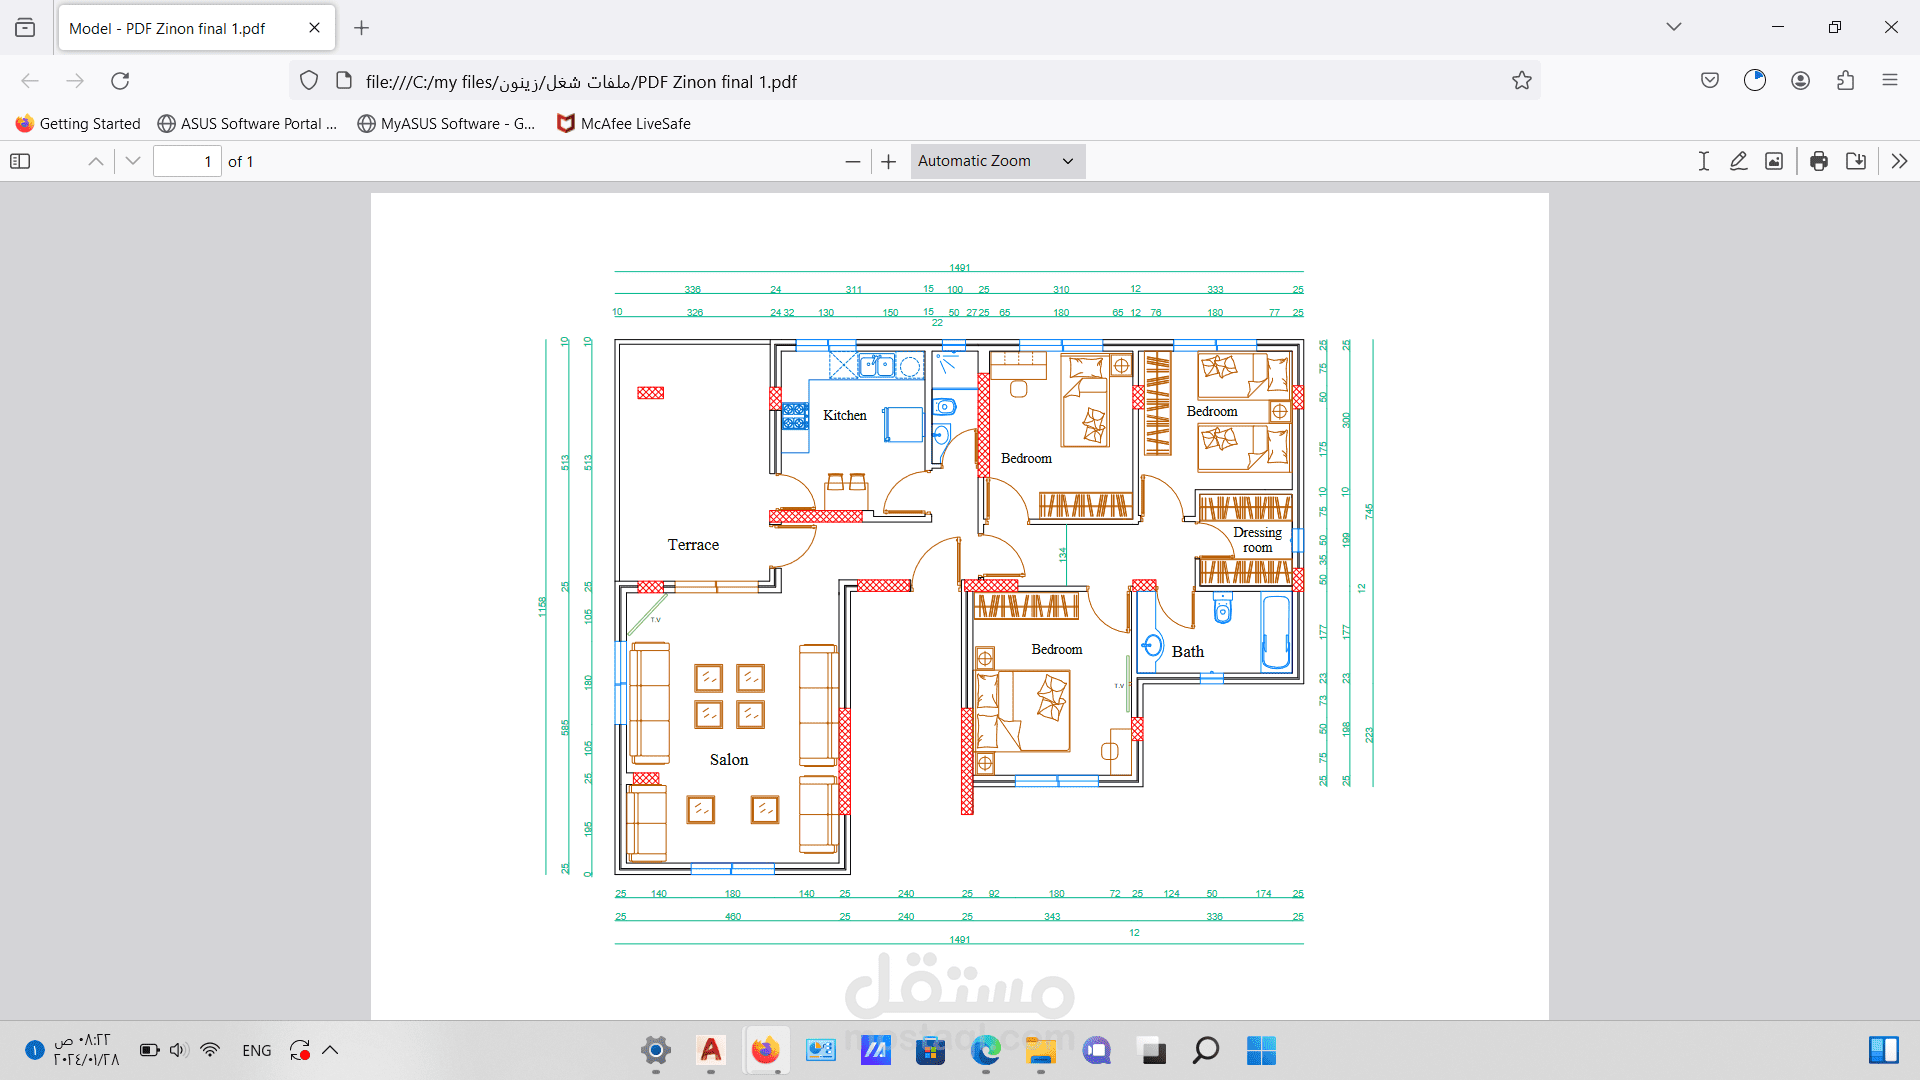The image size is (1920, 1080).
Task: Open the Getting Started bookmark
Action: [78, 124]
